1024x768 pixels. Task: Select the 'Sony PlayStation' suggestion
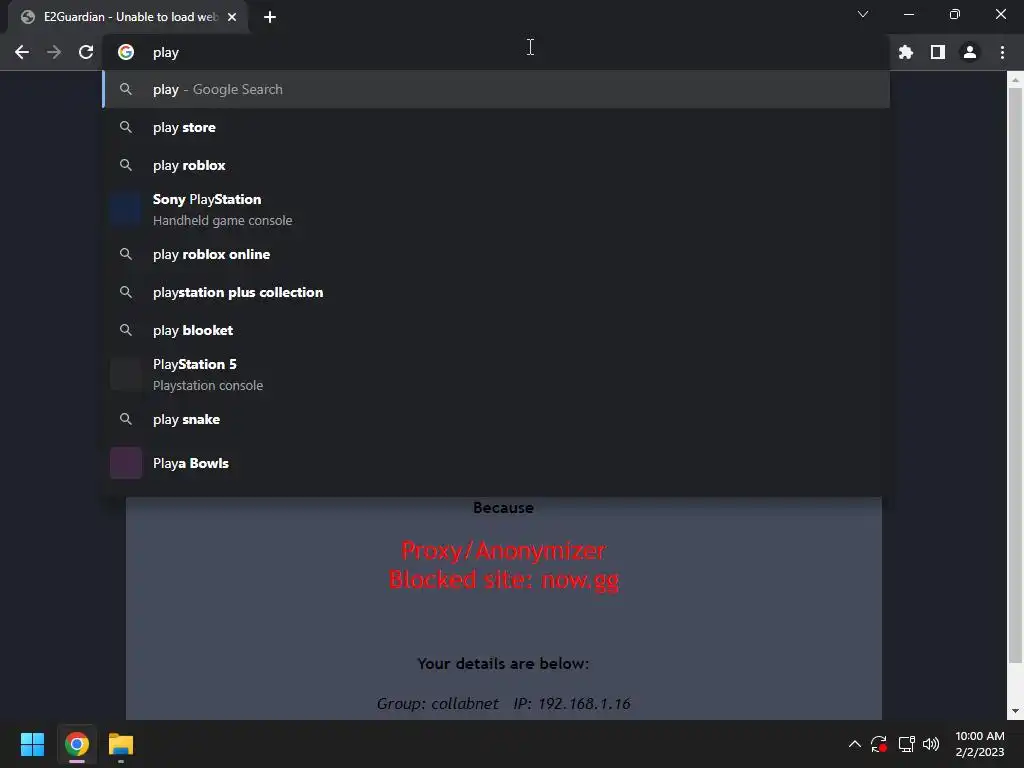click(x=496, y=210)
